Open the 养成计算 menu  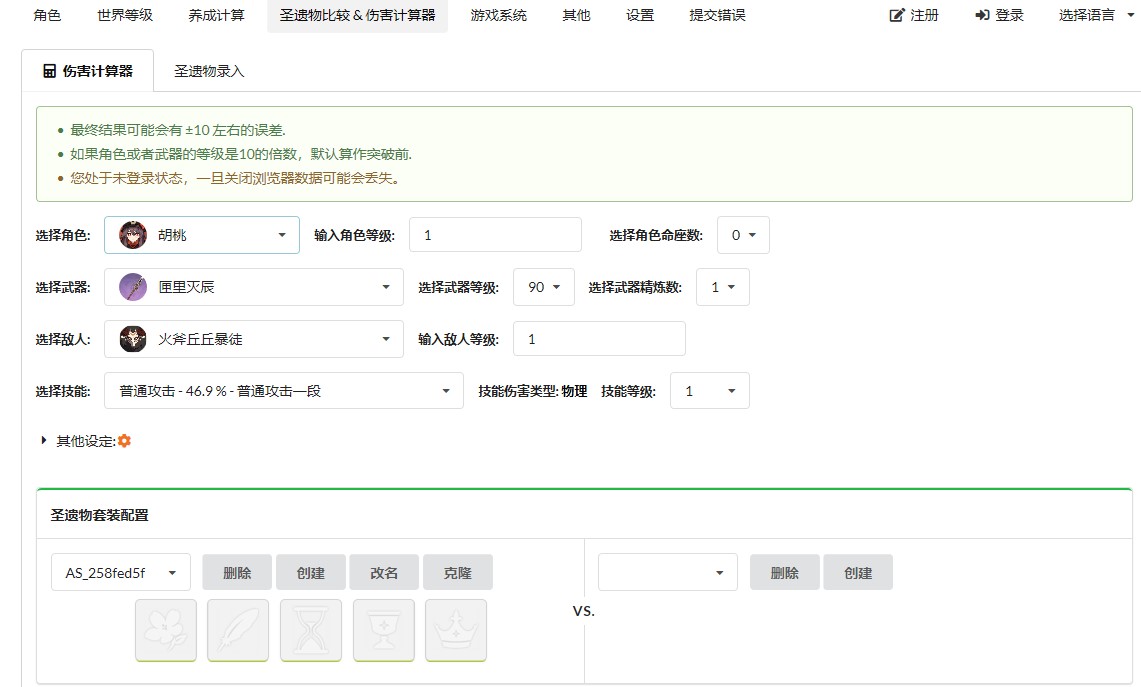[216, 16]
